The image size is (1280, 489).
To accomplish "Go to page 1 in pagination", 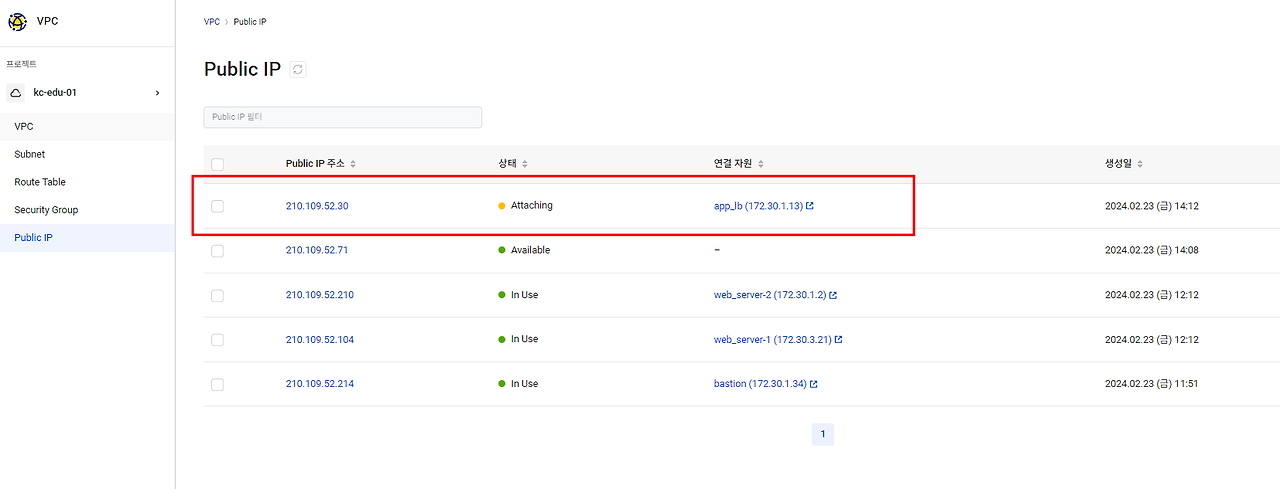I will coord(823,434).
